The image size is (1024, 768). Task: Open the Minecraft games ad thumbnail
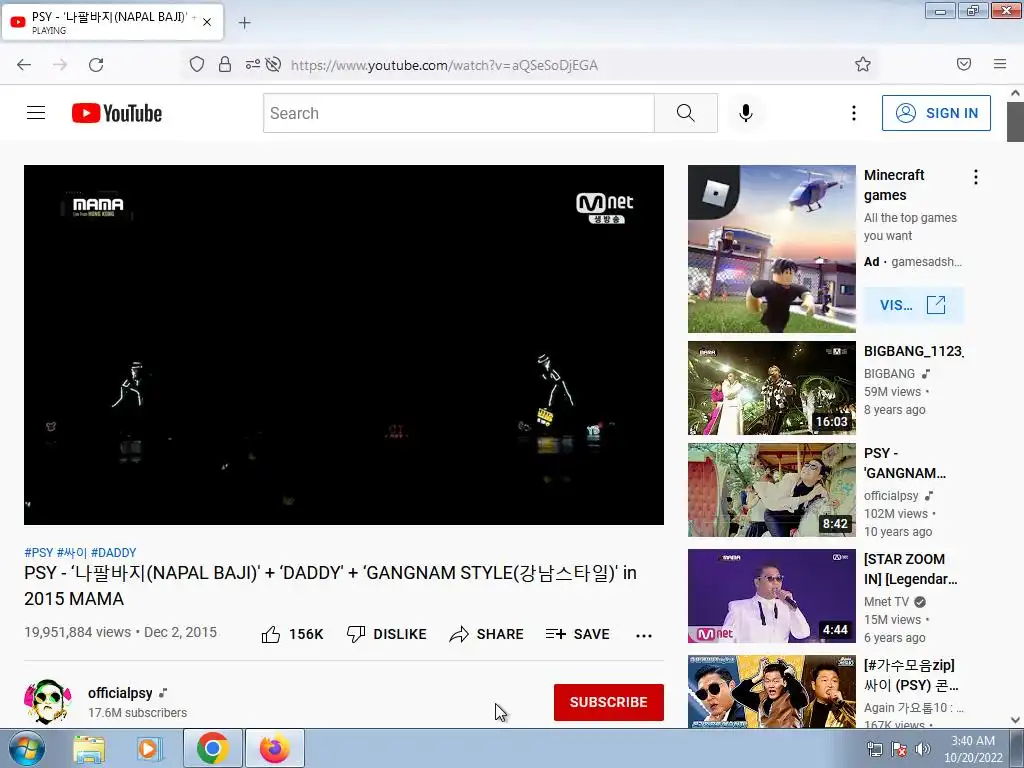pyautogui.click(x=771, y=249)
